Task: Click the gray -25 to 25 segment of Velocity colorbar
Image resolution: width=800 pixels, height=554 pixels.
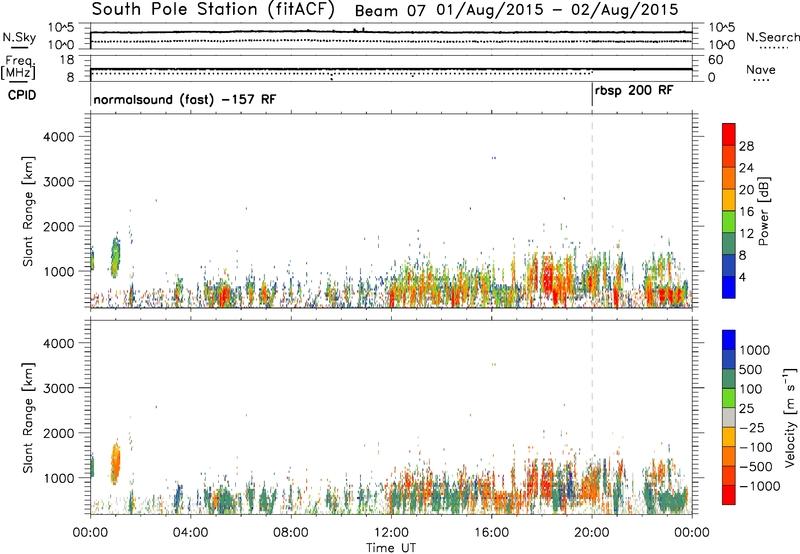Action: 729,417
